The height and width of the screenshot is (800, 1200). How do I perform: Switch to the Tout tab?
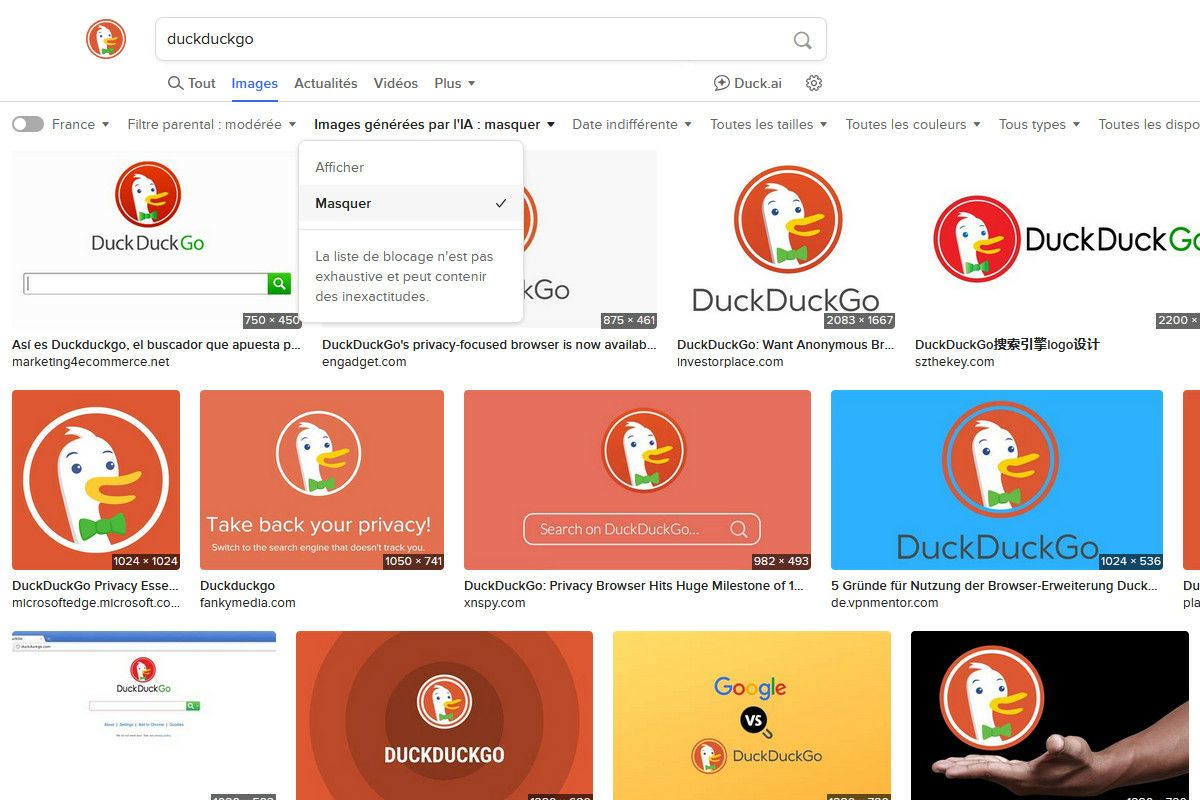point(191,83)
